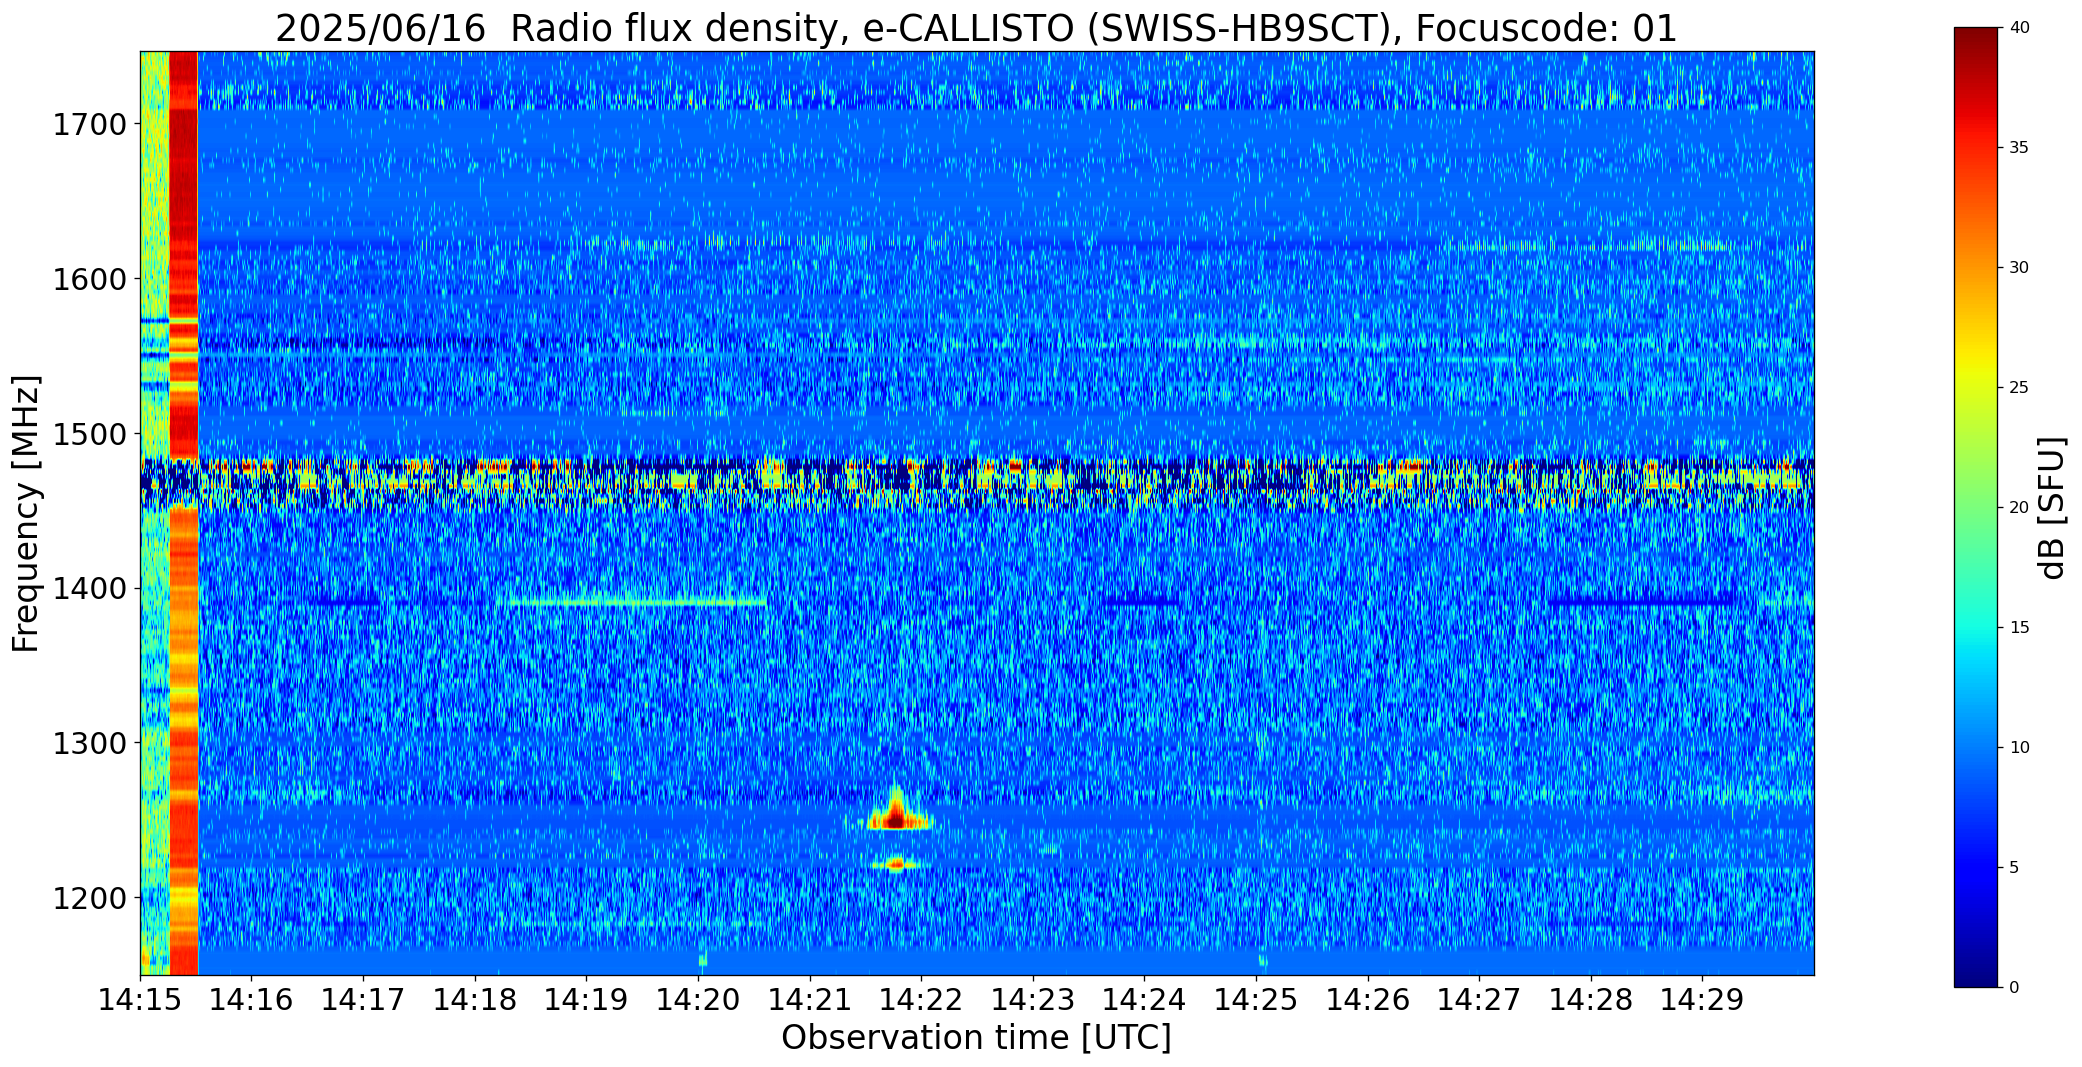
Task: Click the 1600 frequency tick label
Action: pos(89,279)
